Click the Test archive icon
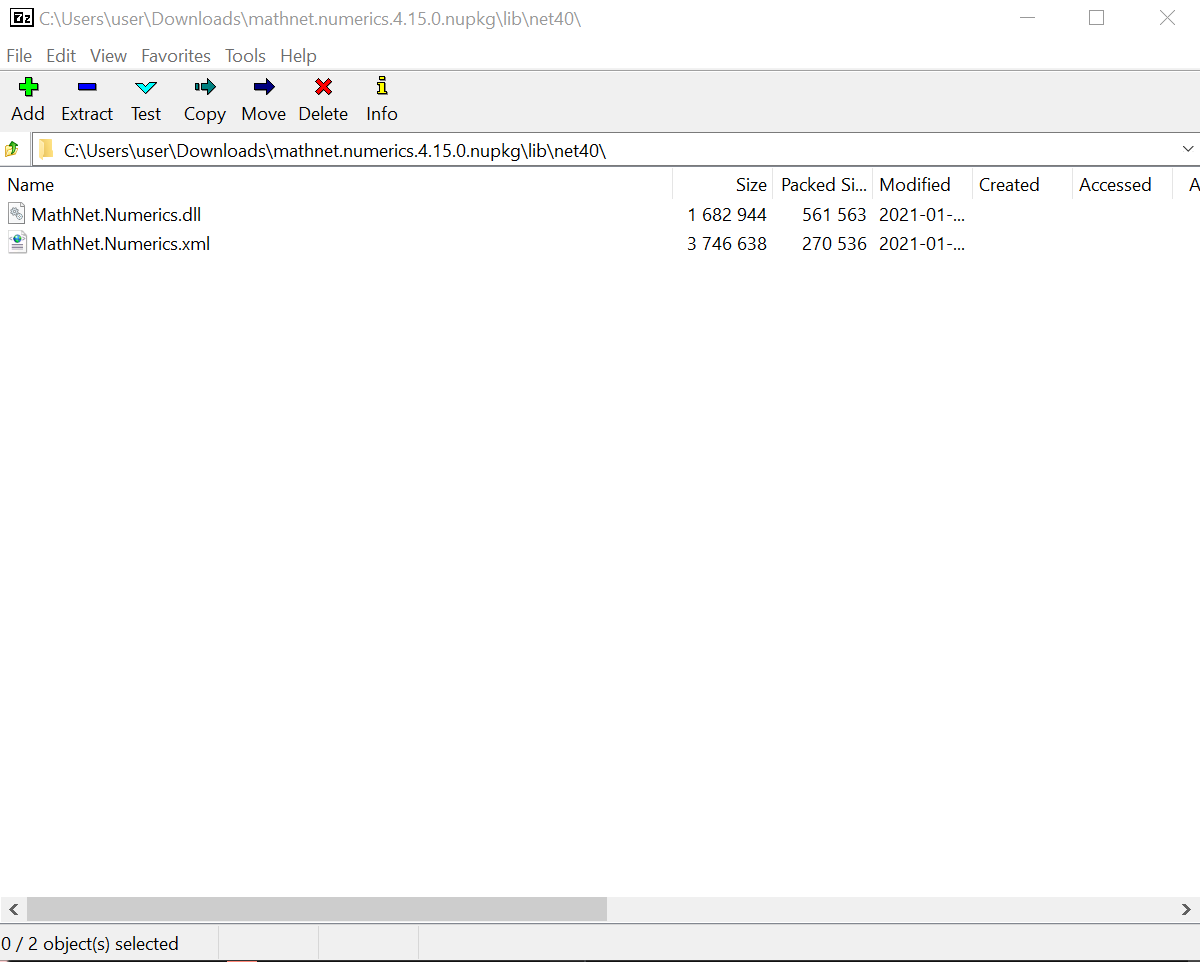 coord(146,87)
